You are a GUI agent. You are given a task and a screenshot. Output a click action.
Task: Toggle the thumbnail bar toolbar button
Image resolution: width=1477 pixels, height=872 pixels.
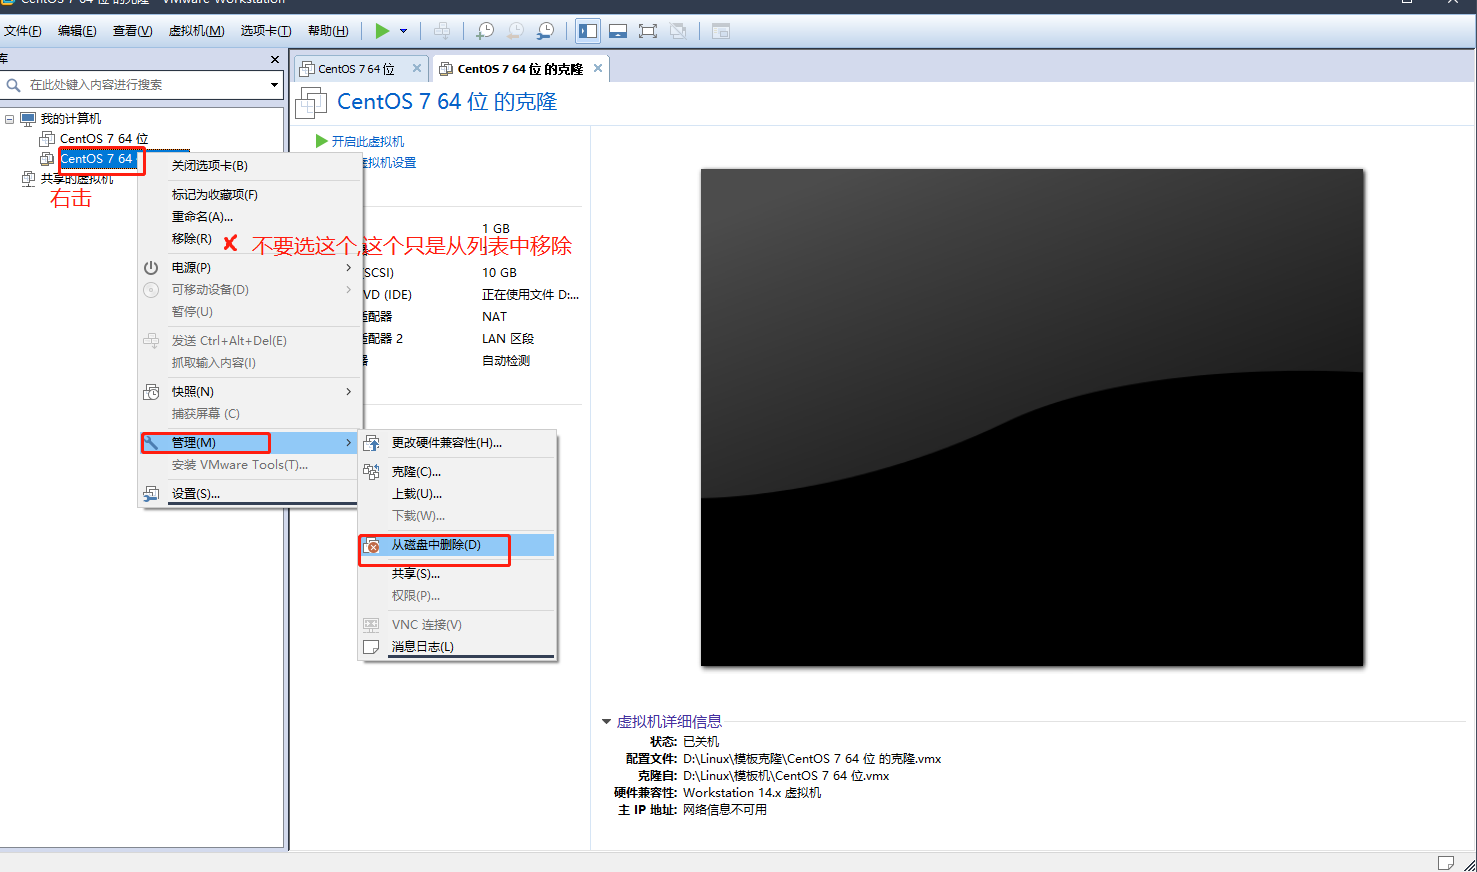[618, 31]
